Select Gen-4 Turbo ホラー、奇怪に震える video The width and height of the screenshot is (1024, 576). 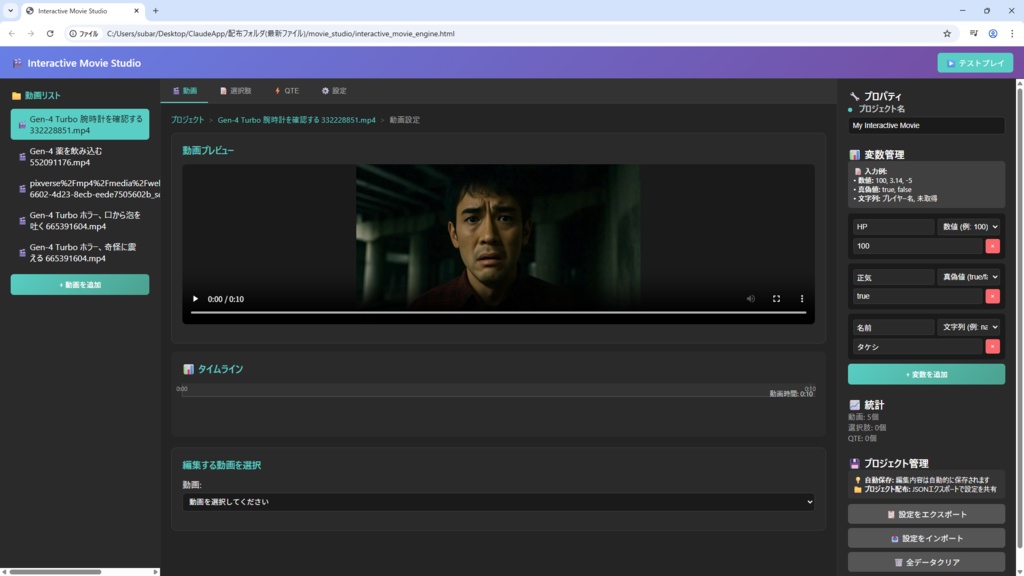coord(80,253)
